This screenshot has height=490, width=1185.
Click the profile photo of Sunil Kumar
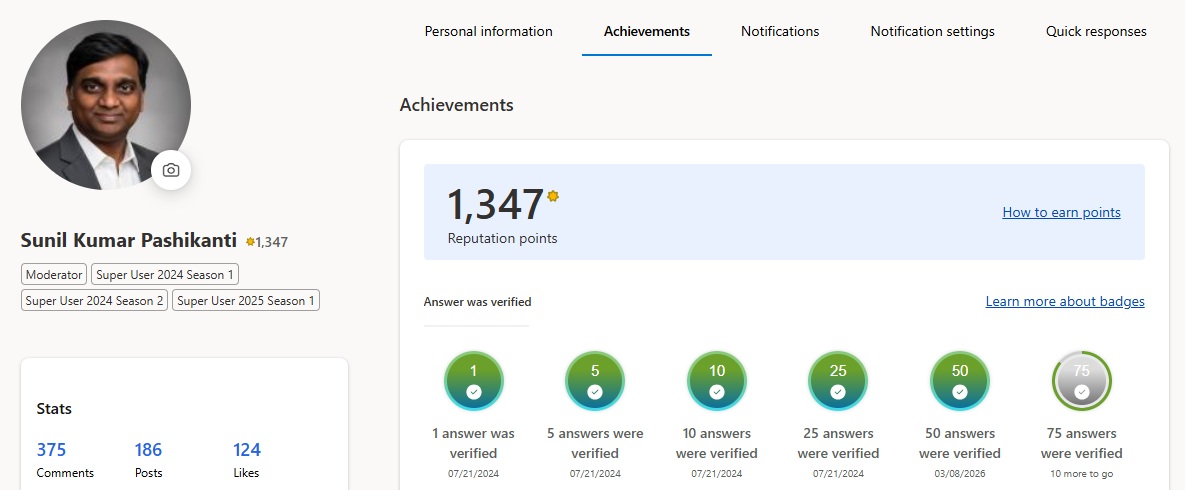click(x=106, y=105)
